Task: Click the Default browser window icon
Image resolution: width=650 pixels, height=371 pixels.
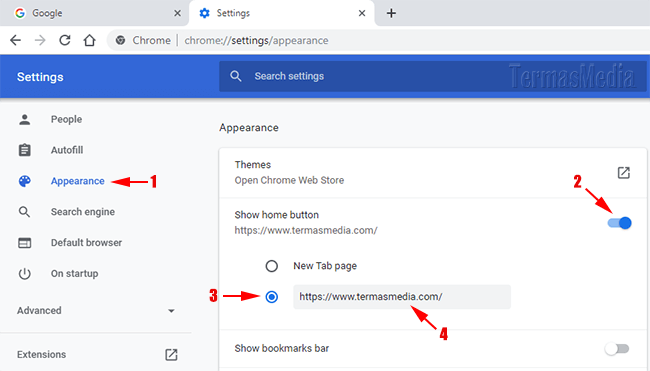Action: [24, 243]
